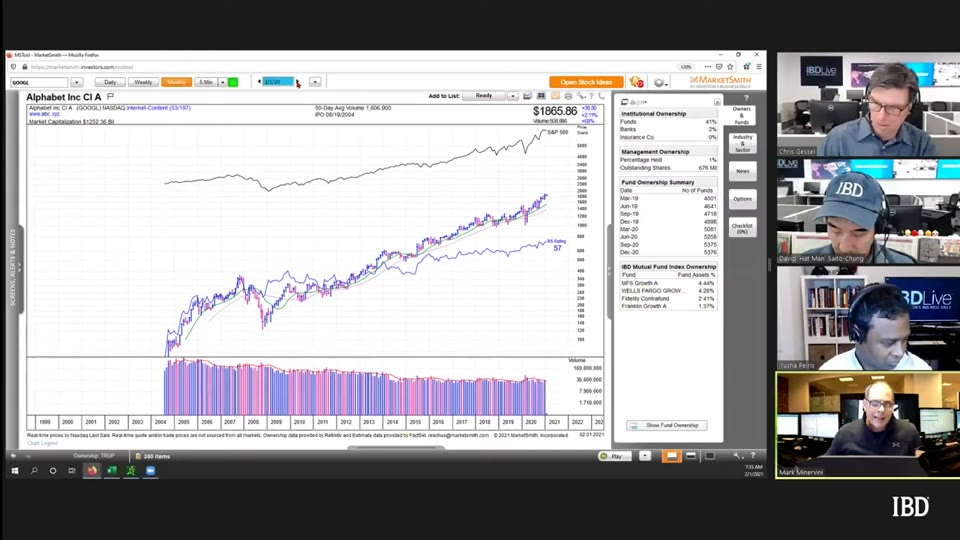Open Windows taskbar search
This screenshot has height=540, width=960.
pos(34,471)
